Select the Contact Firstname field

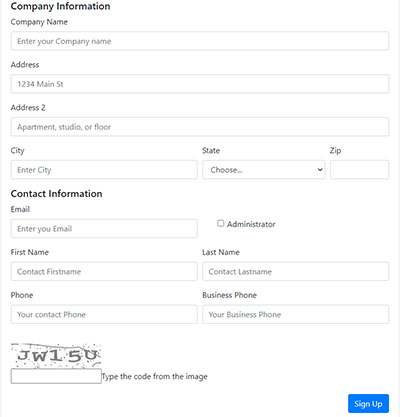(104, 271)
